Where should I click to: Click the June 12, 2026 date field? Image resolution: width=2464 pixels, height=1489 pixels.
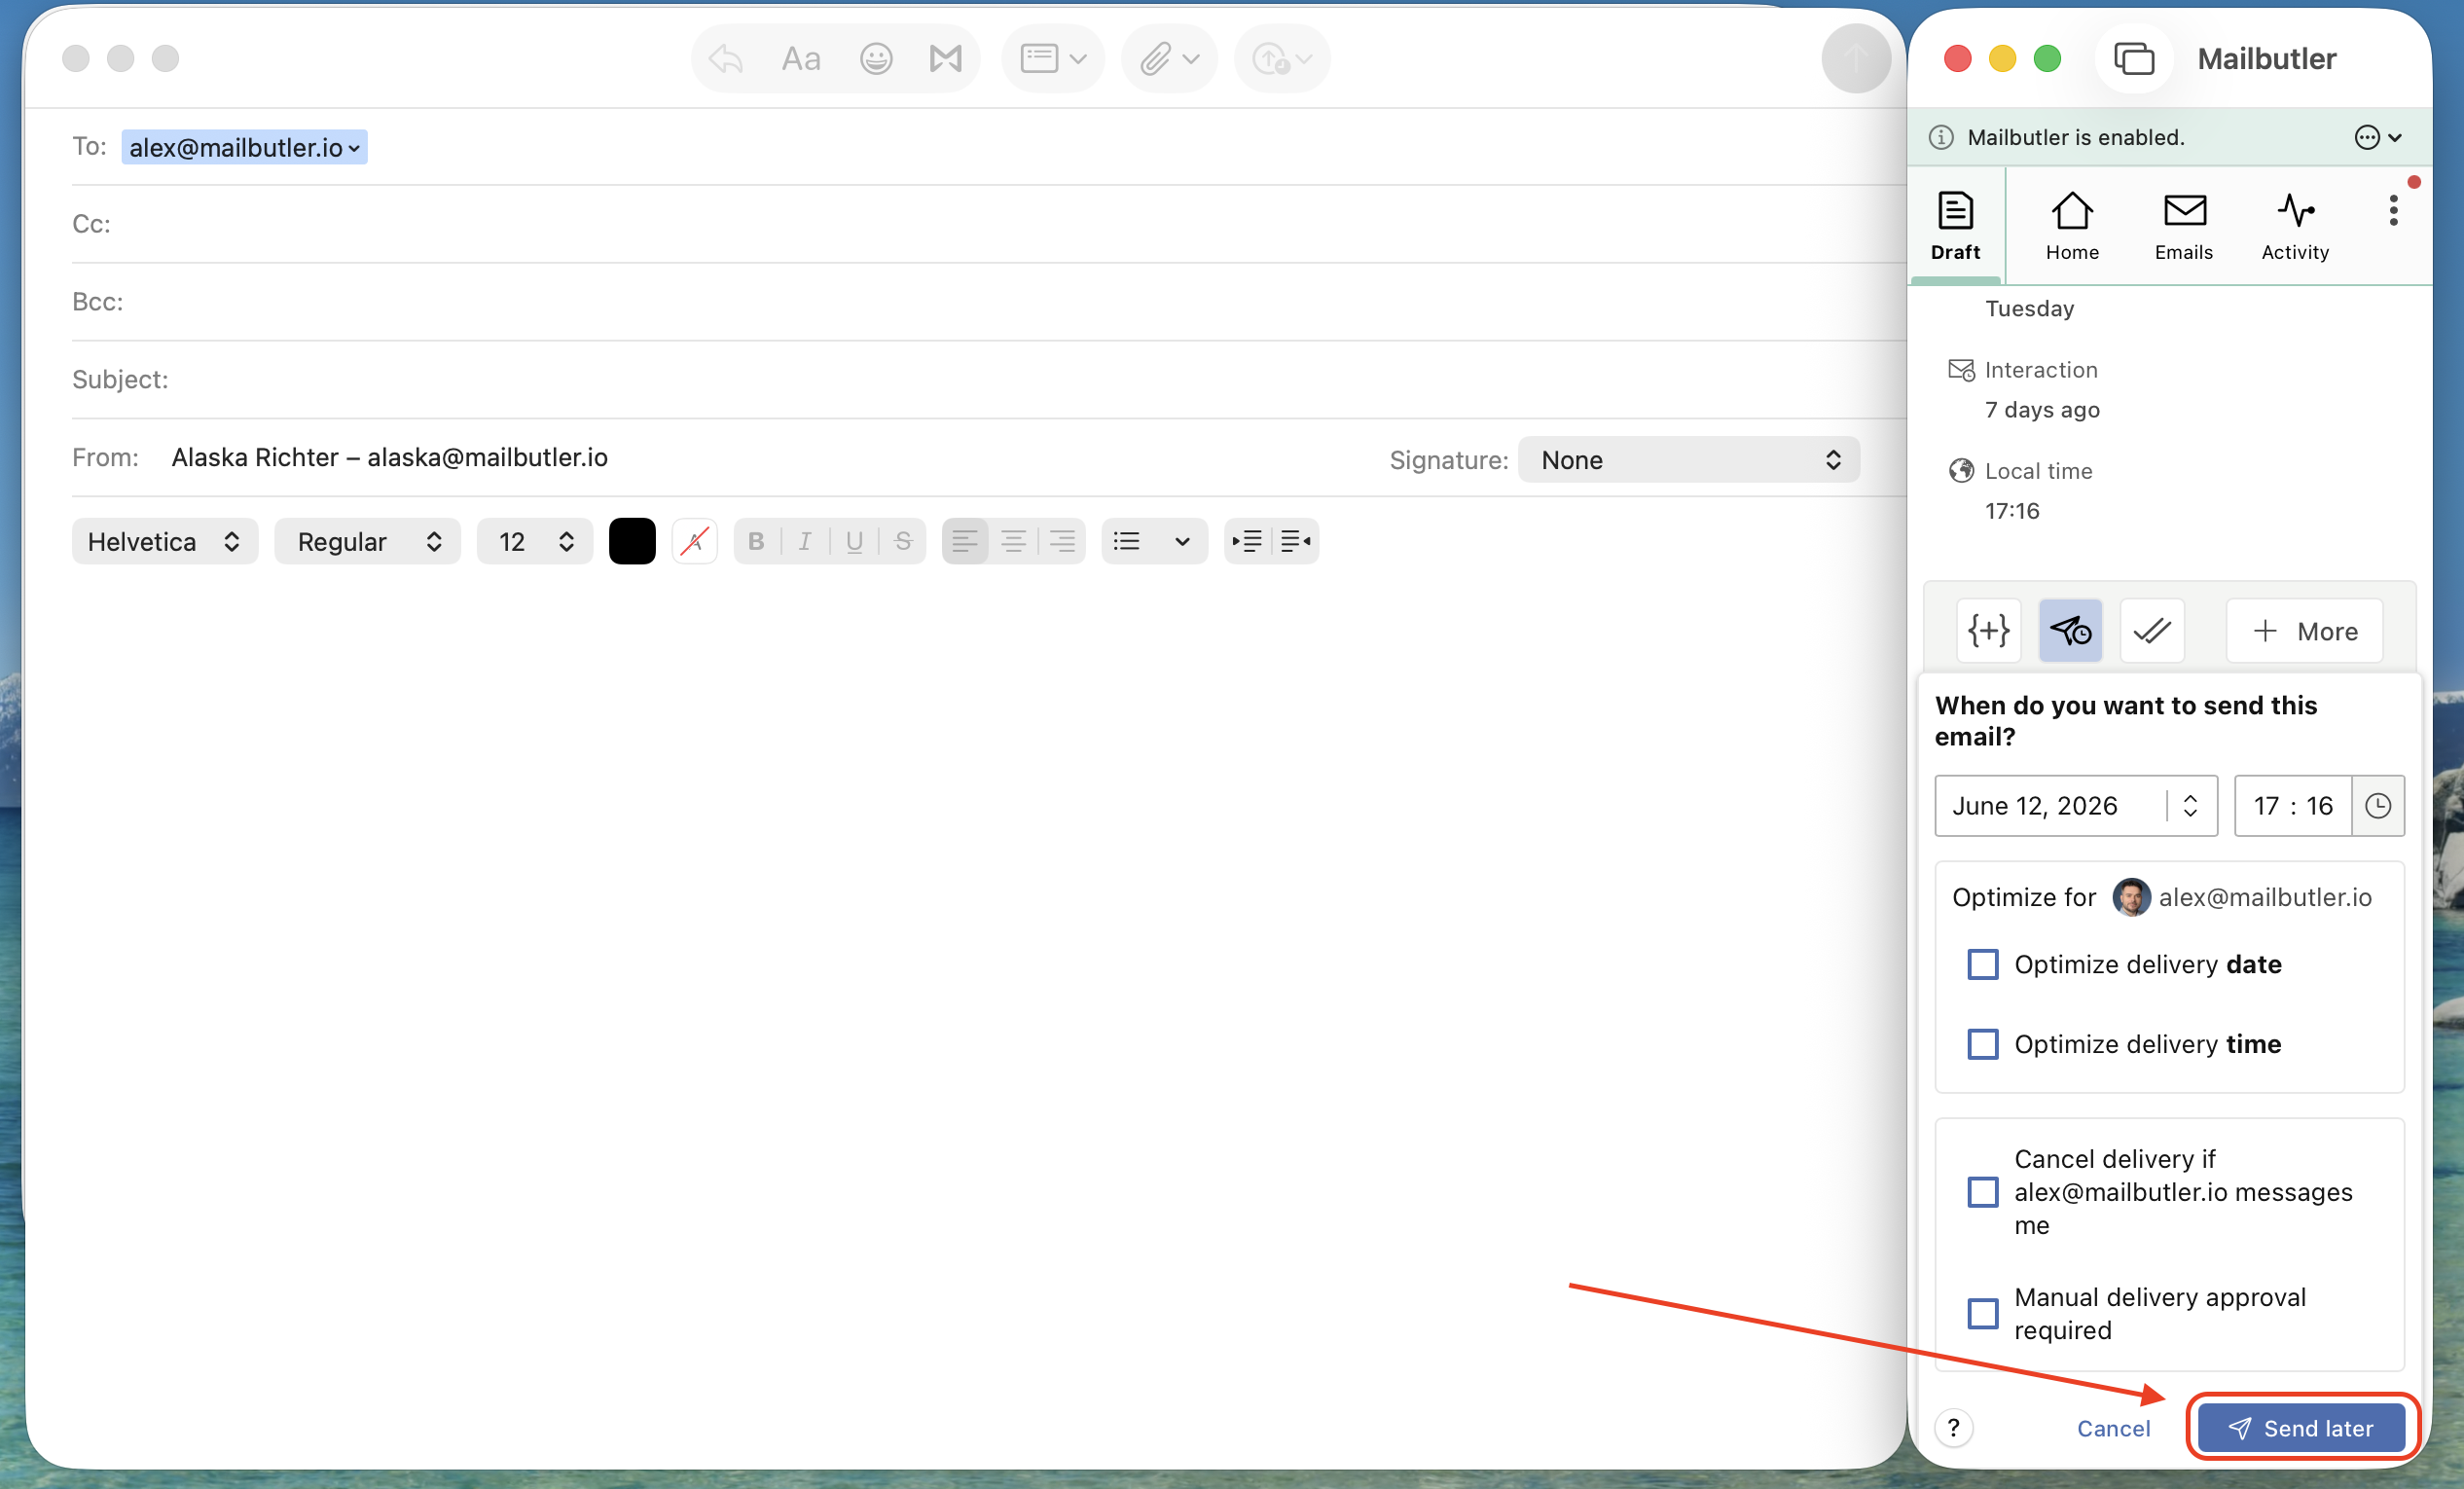coord(2076,806)
